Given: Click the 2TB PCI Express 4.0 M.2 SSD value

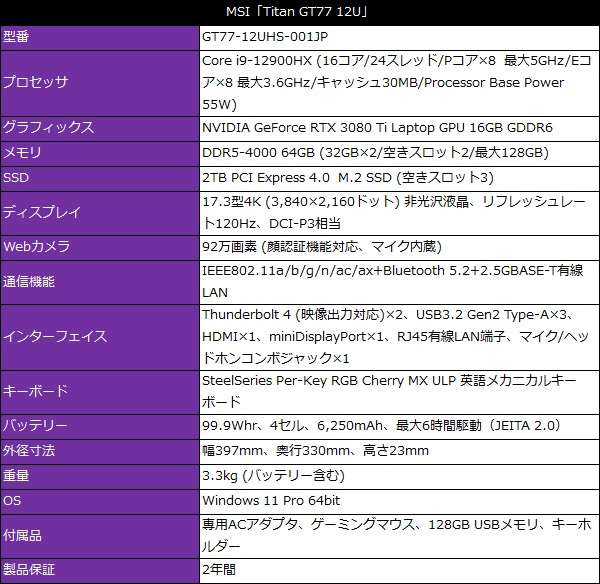Looking at the screenshot, I should tap(399, 179).
